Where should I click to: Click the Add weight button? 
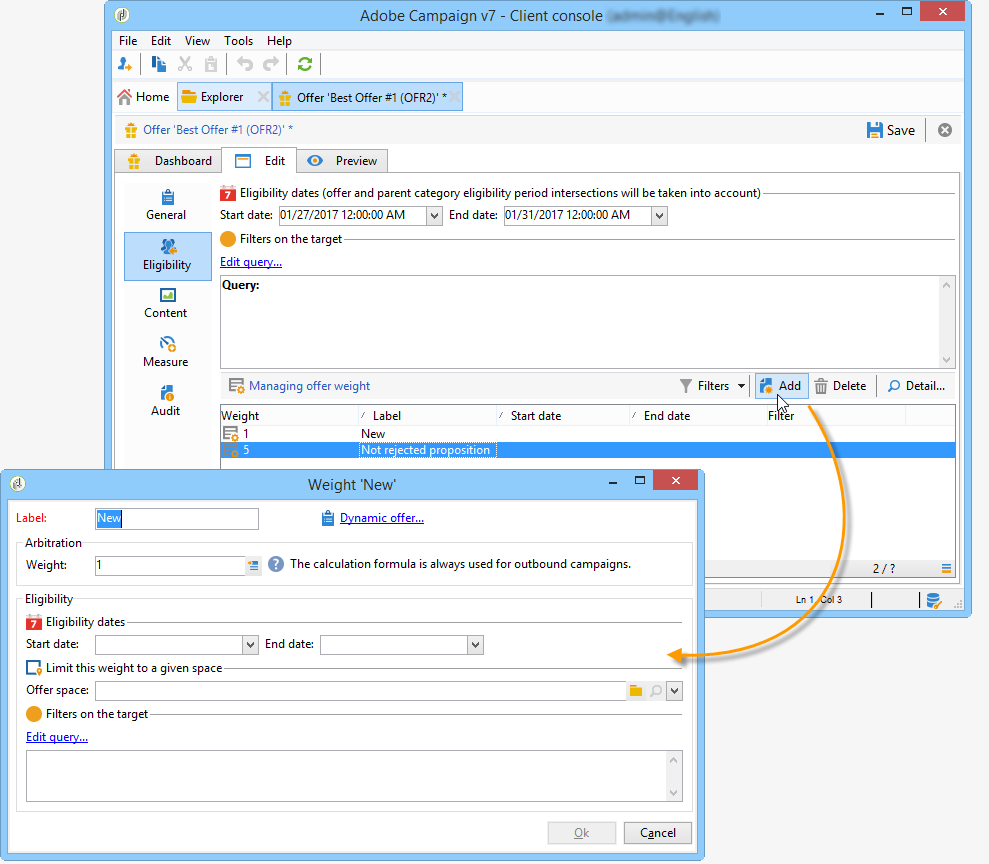point(781,386)
